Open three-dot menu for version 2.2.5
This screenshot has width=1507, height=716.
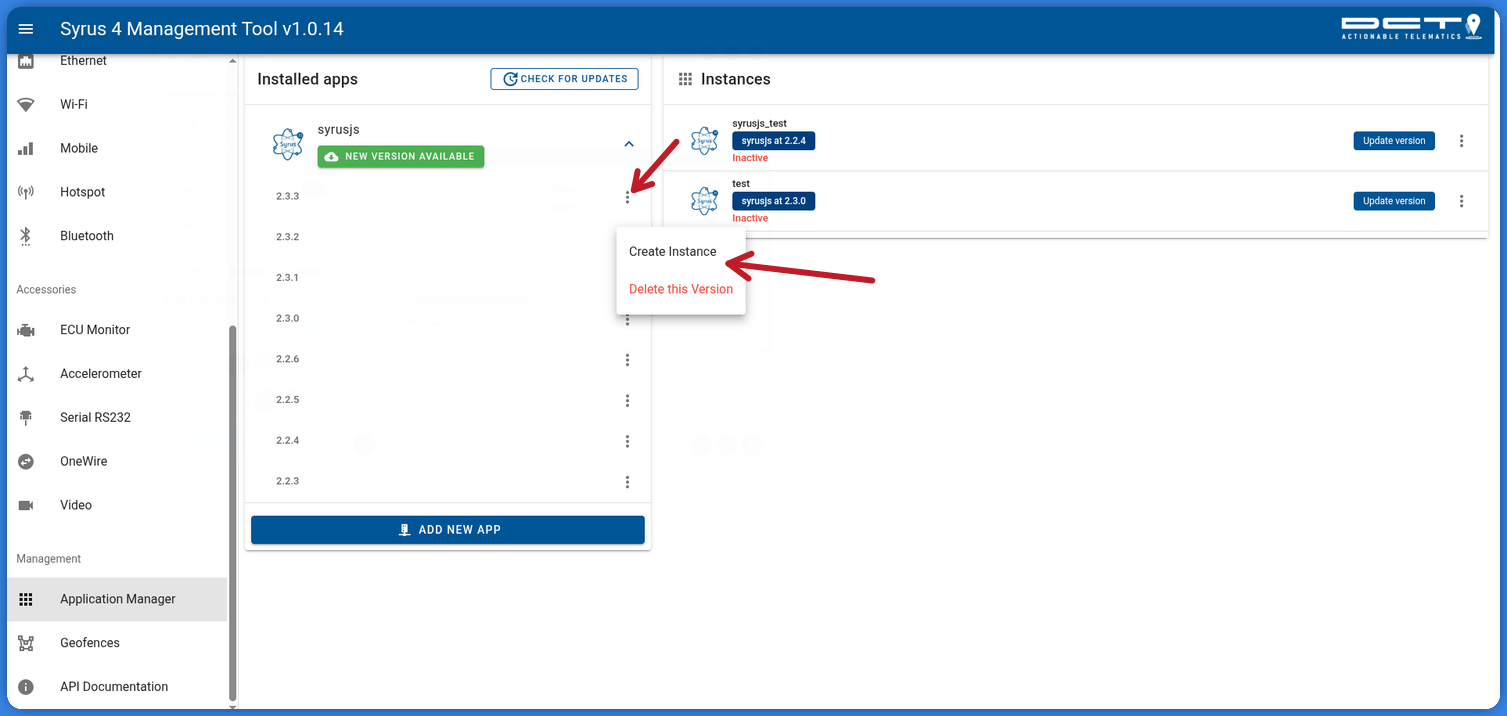(x=627, y=401)
